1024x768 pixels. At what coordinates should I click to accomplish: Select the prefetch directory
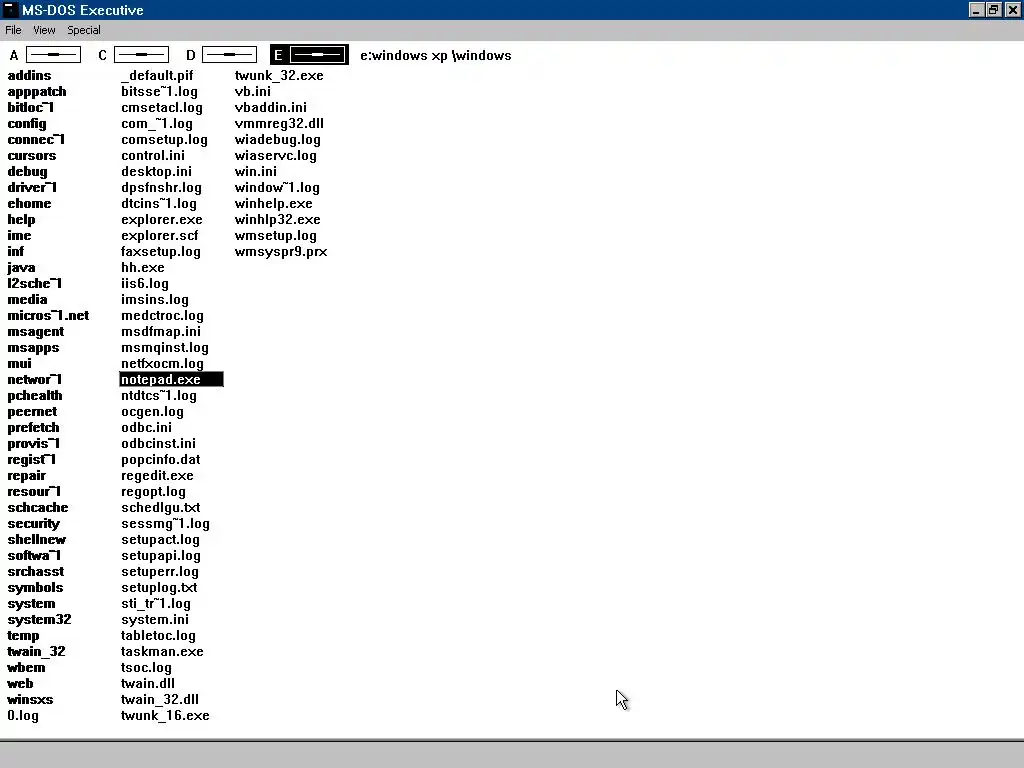point(33,428)
